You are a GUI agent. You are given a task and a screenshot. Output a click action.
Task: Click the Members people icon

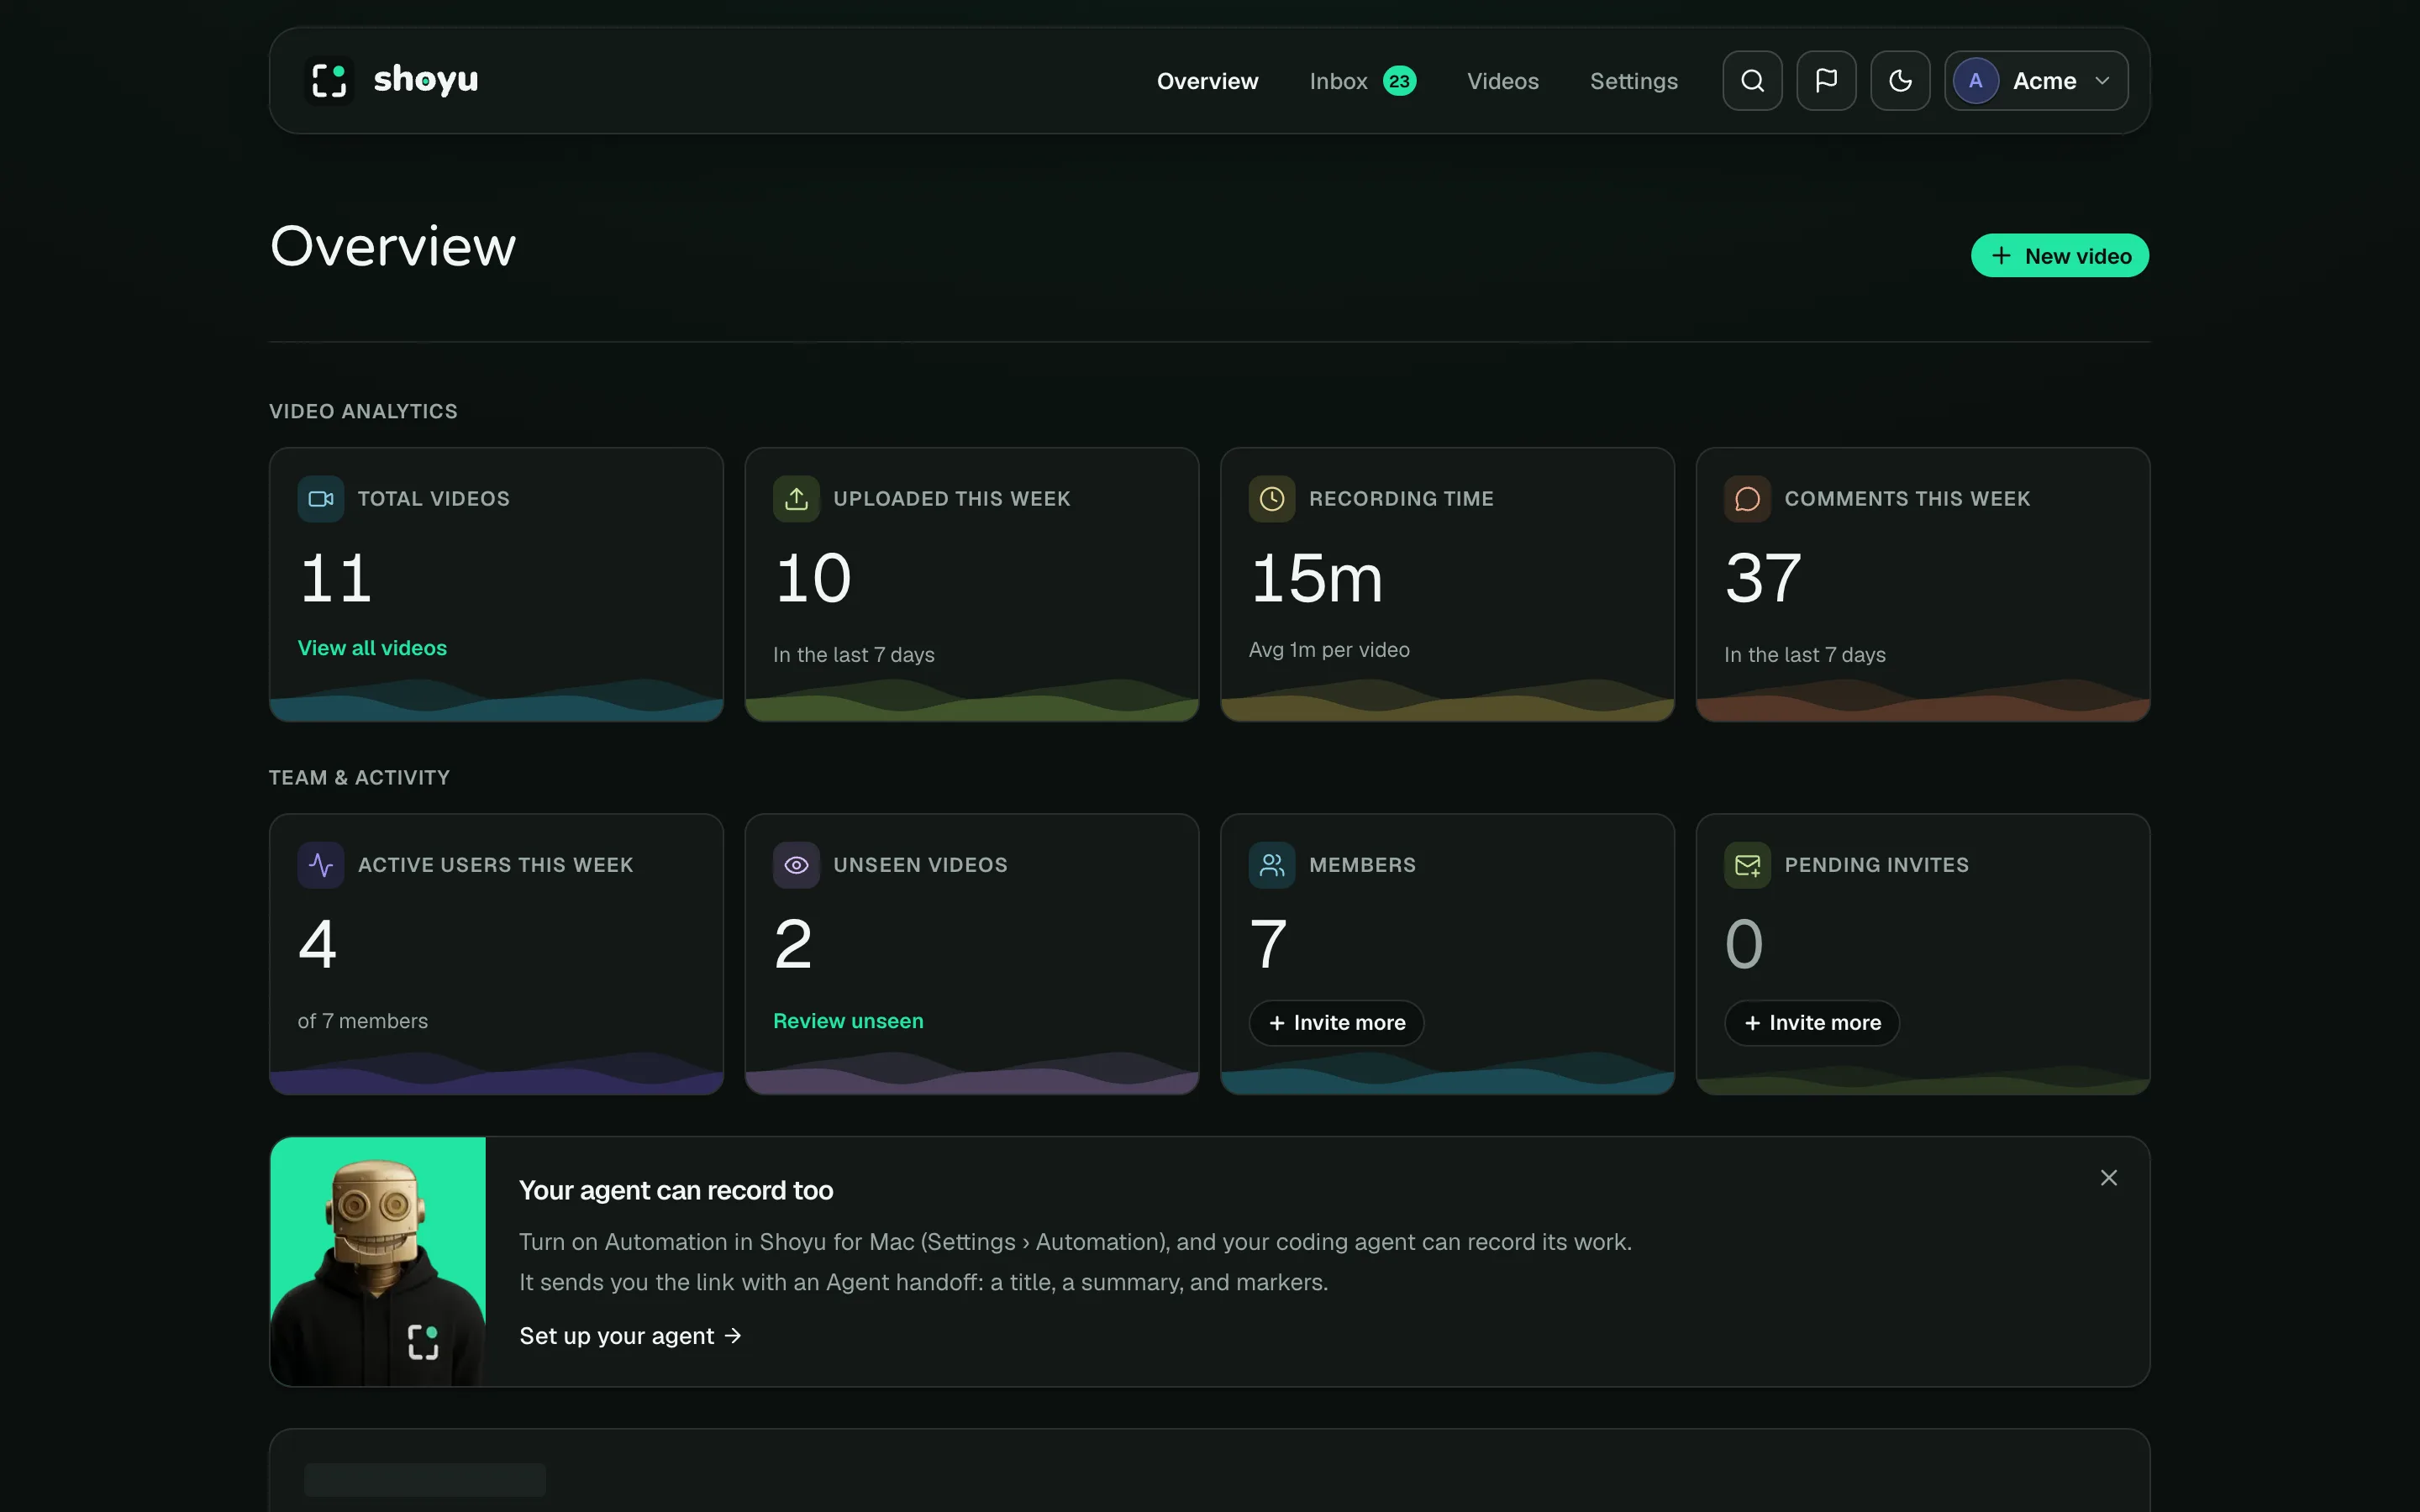tap(1272, 865)
